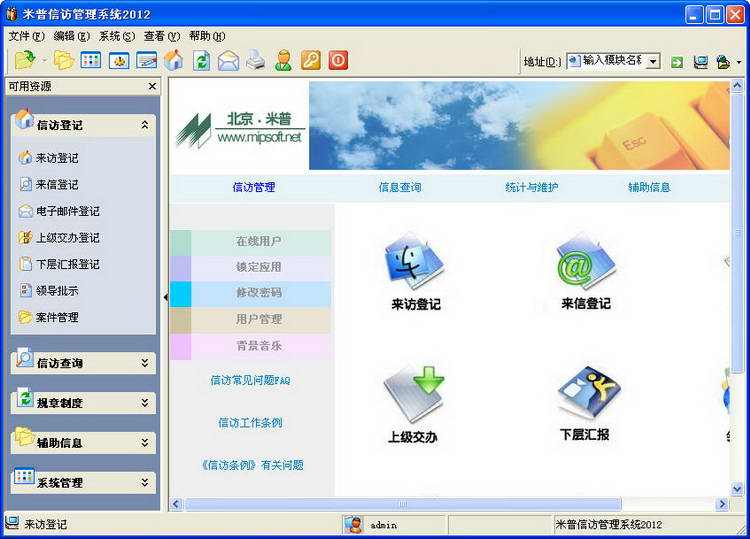Switch to the 信访管理 tab
The width and height of the screenshot is (750, 539).
click(x=254, y=187)
